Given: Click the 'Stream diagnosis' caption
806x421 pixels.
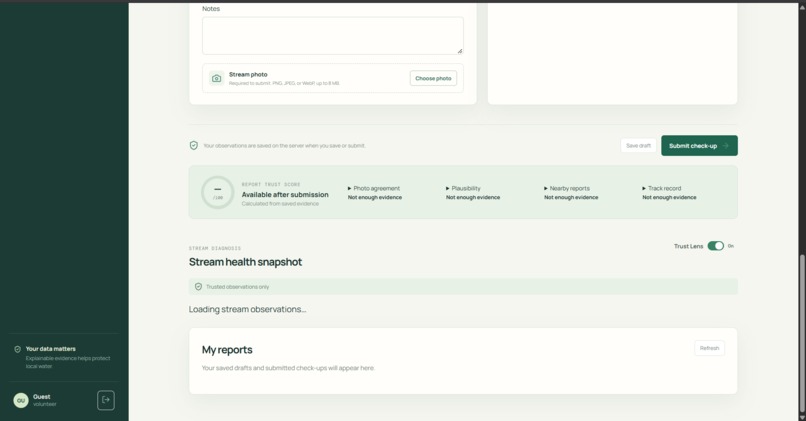Looking at the screenshot, I should 215,248.
